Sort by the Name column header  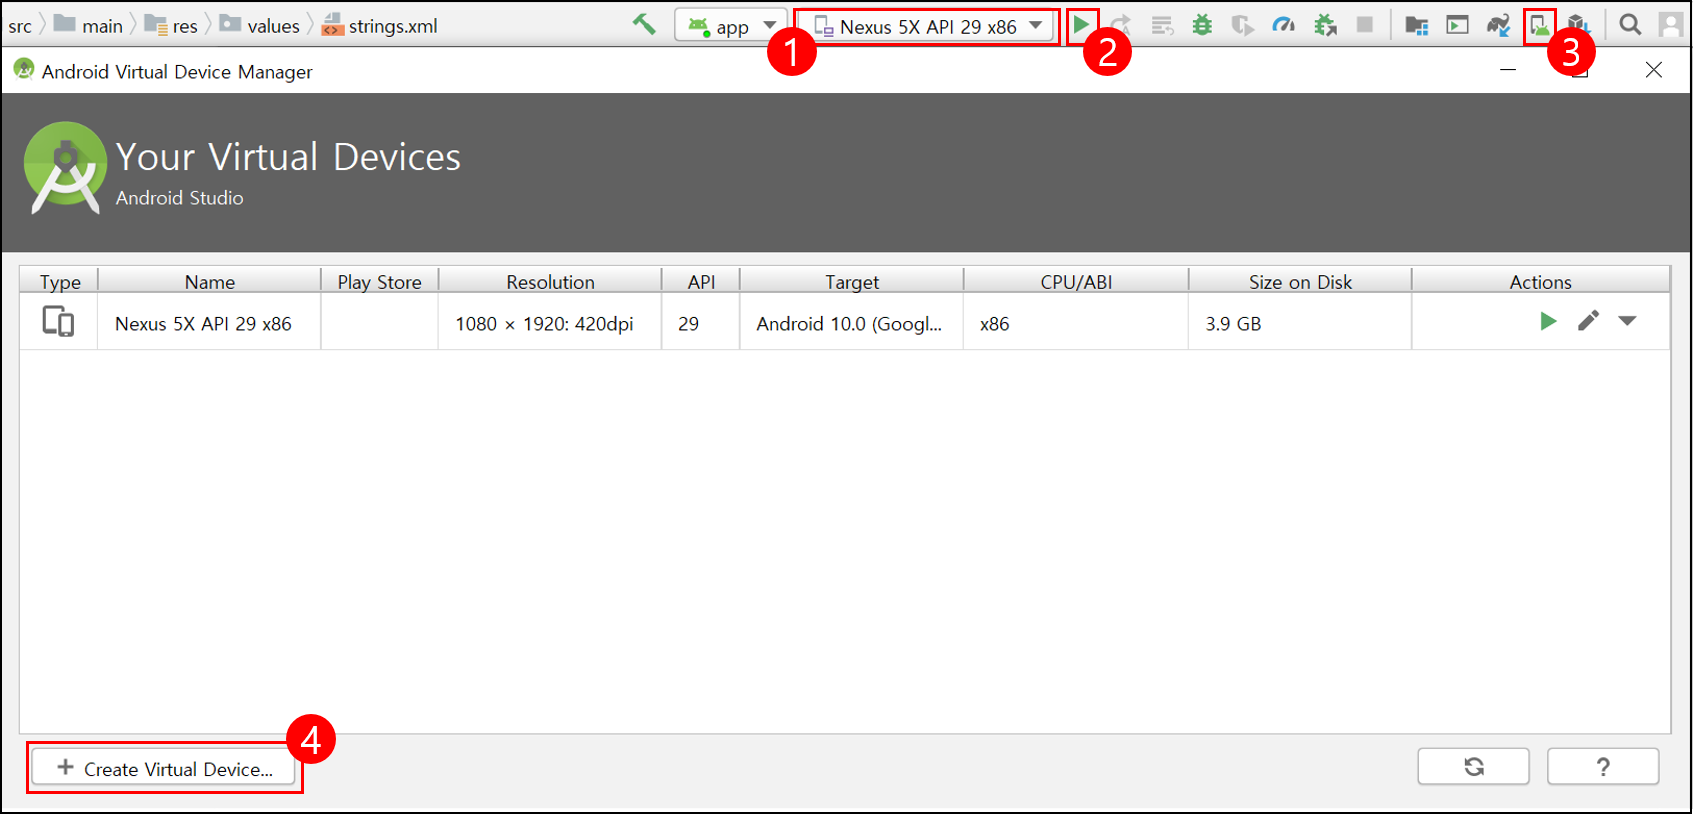[x=209, y=281]
